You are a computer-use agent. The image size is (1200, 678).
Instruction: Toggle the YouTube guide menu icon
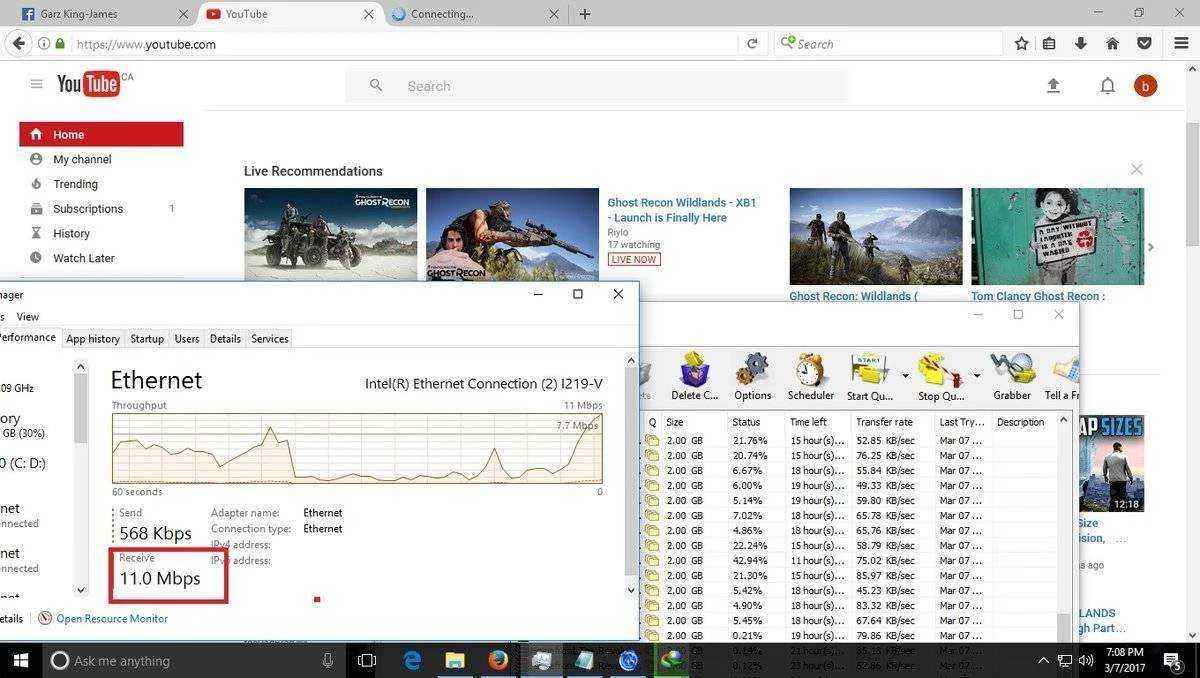point(36,84)
